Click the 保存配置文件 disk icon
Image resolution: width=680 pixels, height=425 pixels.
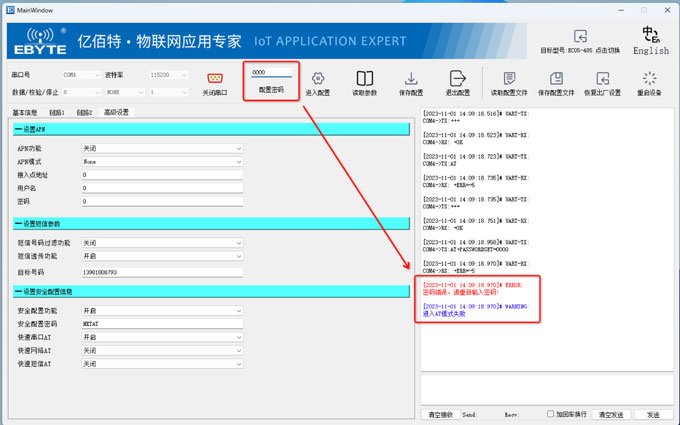pyautogui.click(x=557, y=79)
